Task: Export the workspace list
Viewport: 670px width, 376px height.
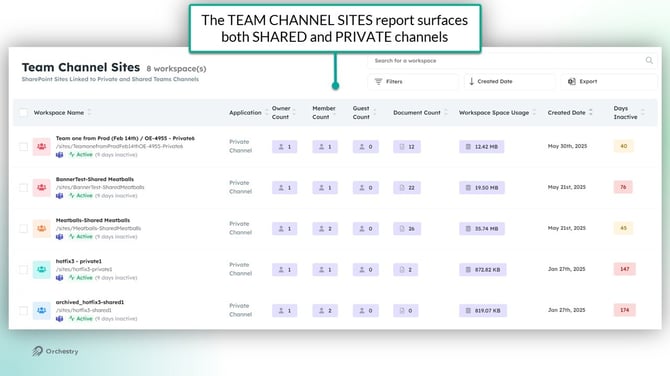Action: [608, 82]
